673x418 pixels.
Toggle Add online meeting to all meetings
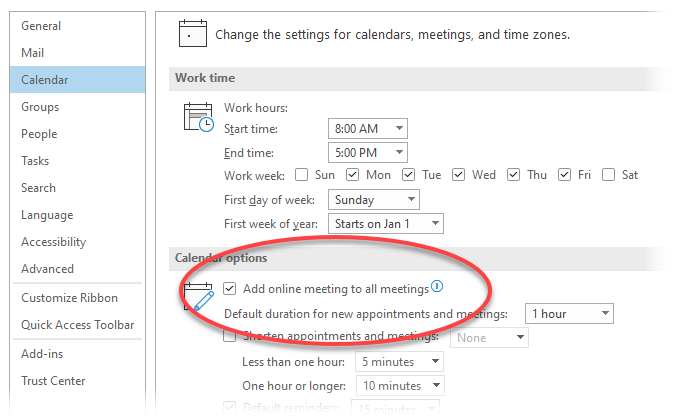click(x=229, y=289)
